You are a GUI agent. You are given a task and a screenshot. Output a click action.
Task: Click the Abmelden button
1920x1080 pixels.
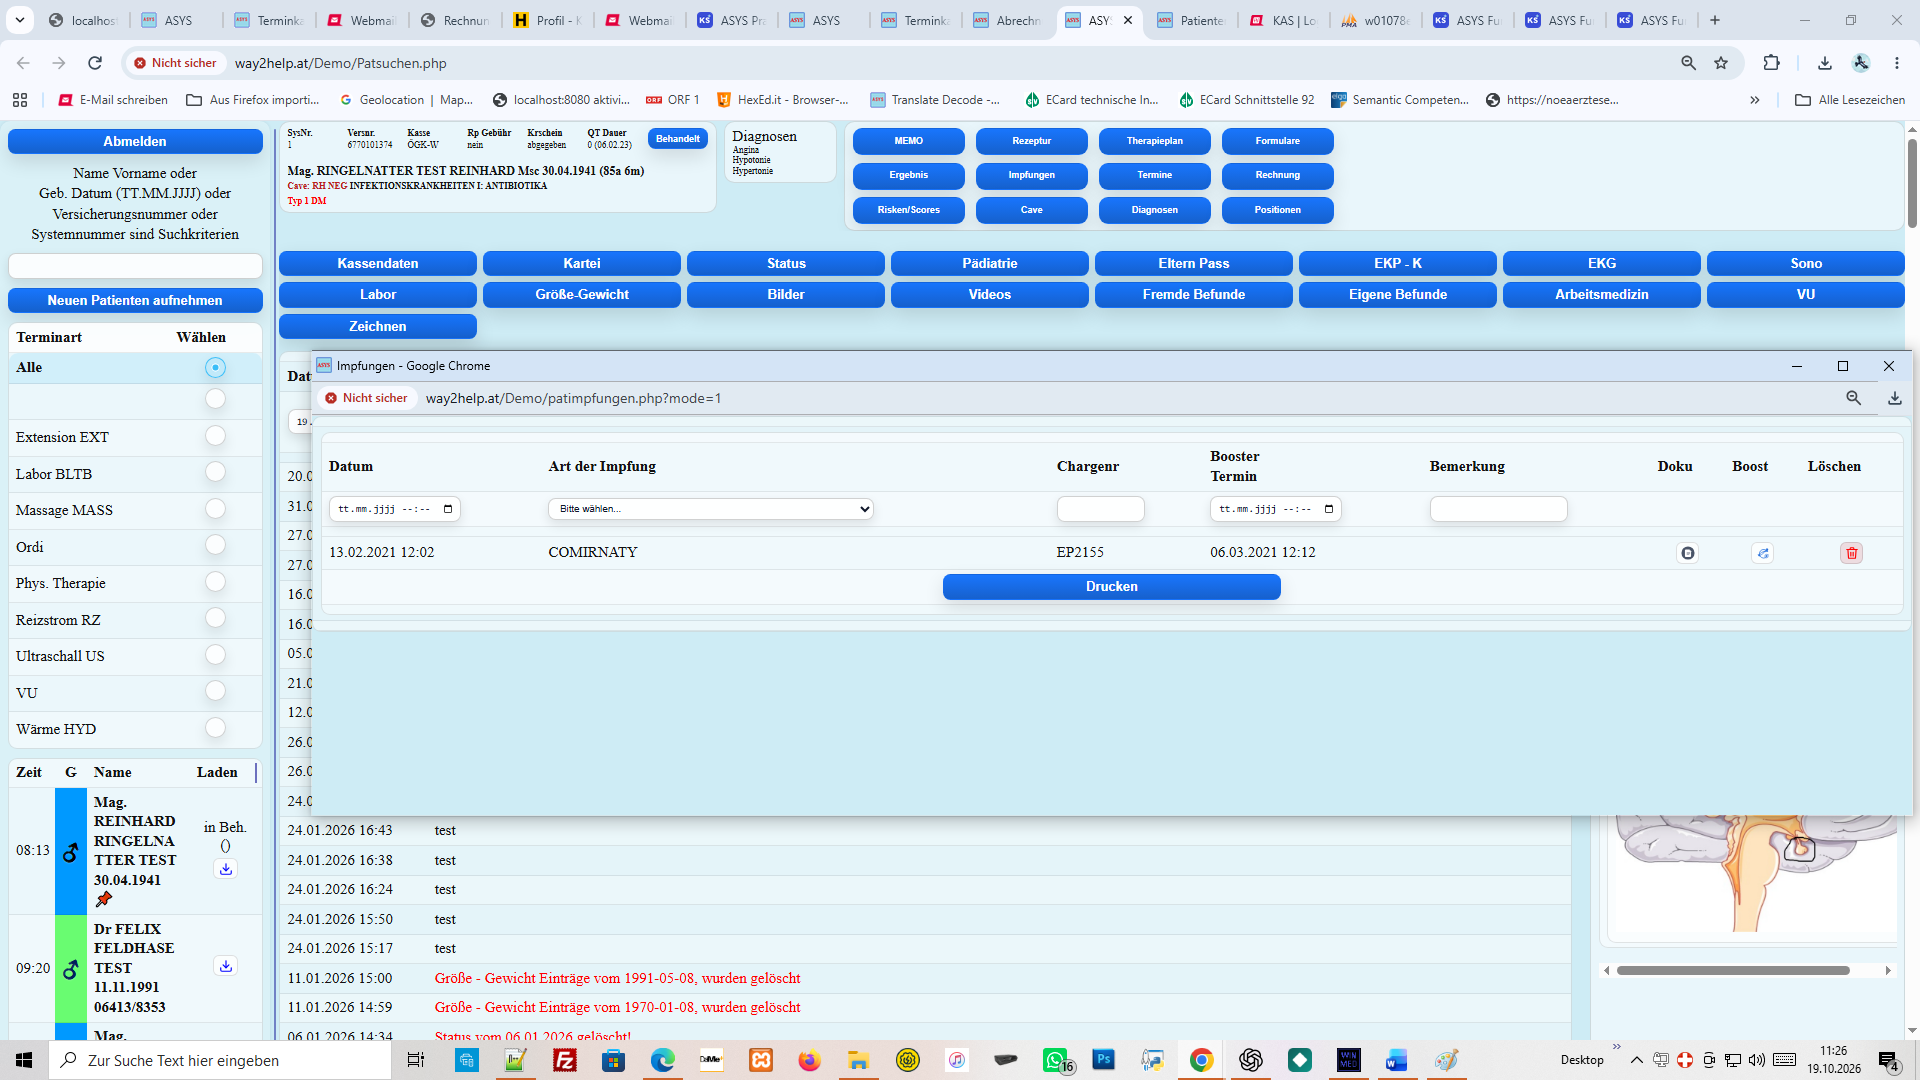[135, 141]
